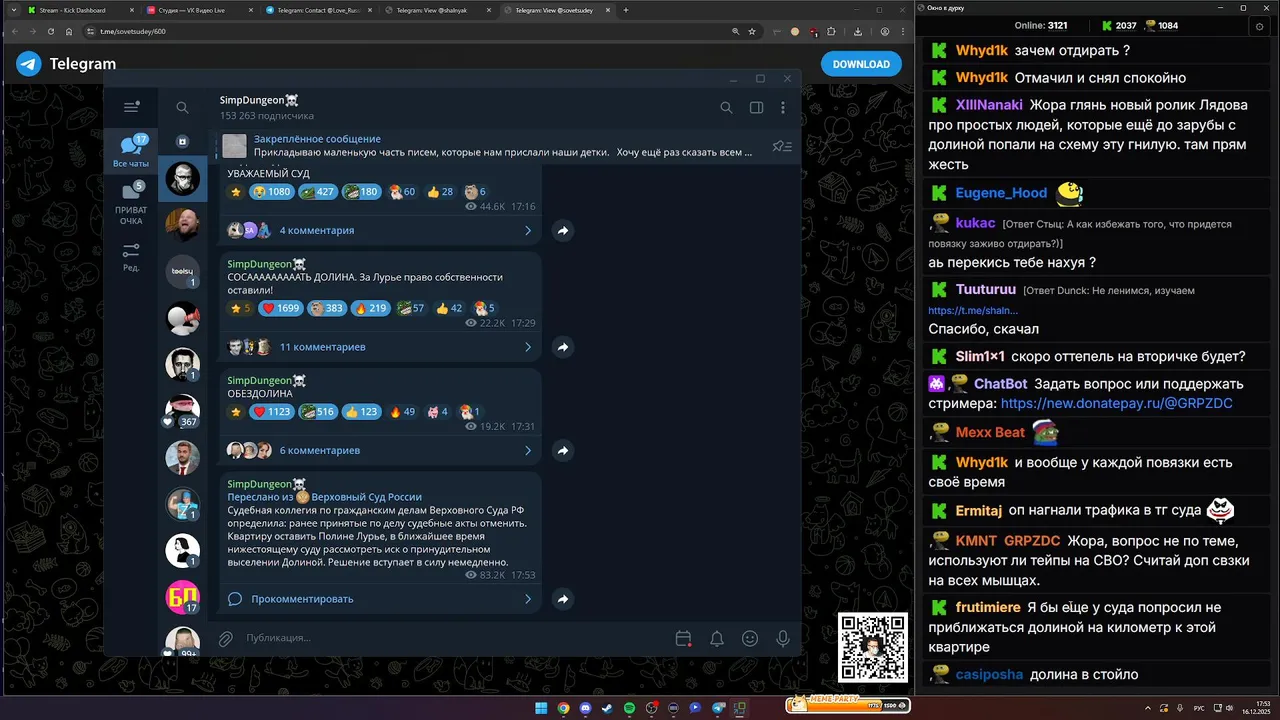
Task: Open the emoji picker
Action: 750,638
